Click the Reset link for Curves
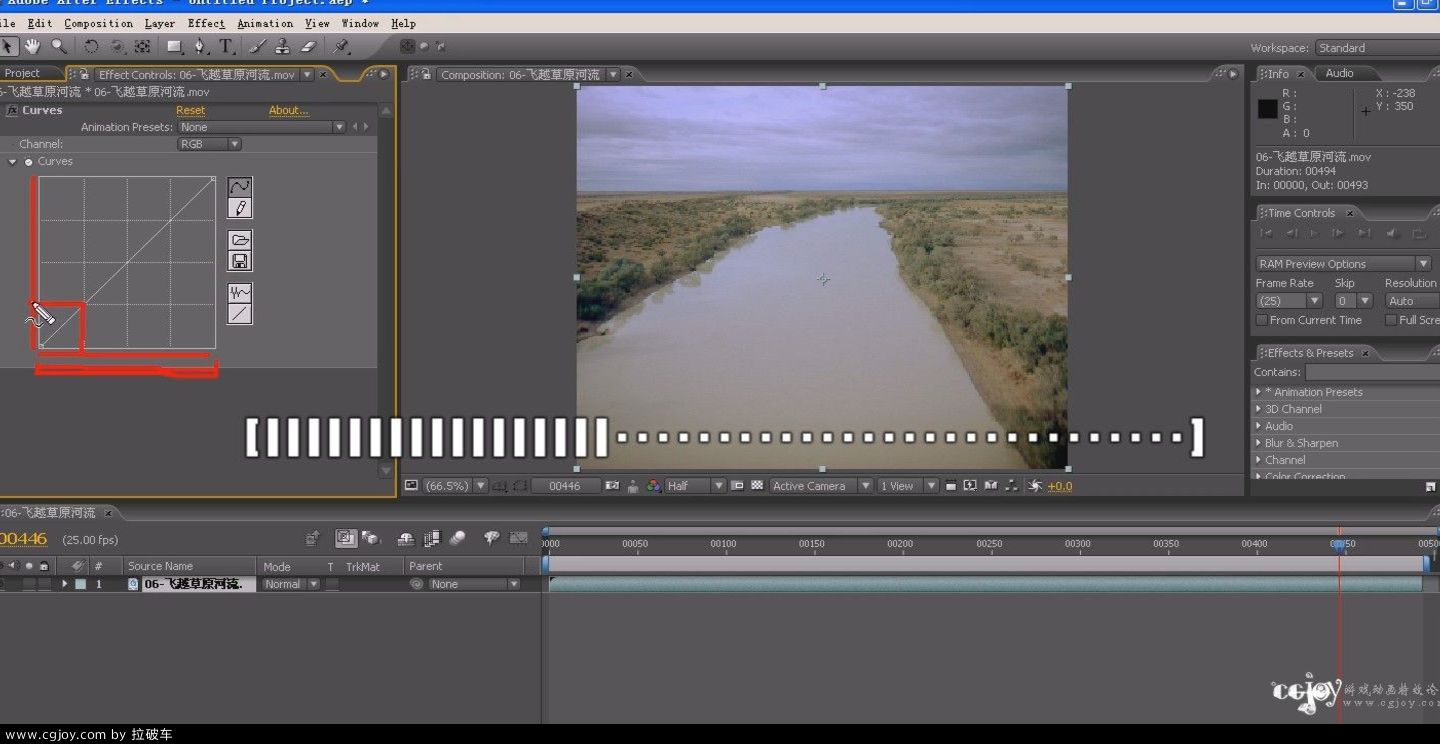Viewport: 1440px width, 744px height. pyautogui.click(x=190, y=111)
